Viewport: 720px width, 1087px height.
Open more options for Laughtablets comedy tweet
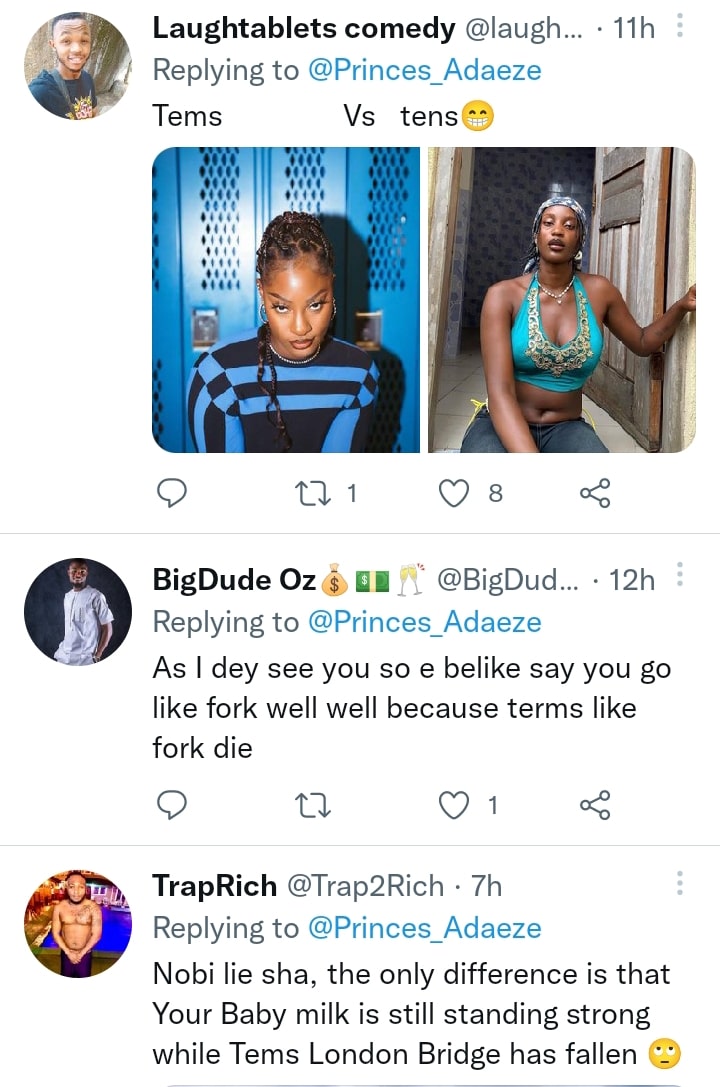tap(680, 27)
